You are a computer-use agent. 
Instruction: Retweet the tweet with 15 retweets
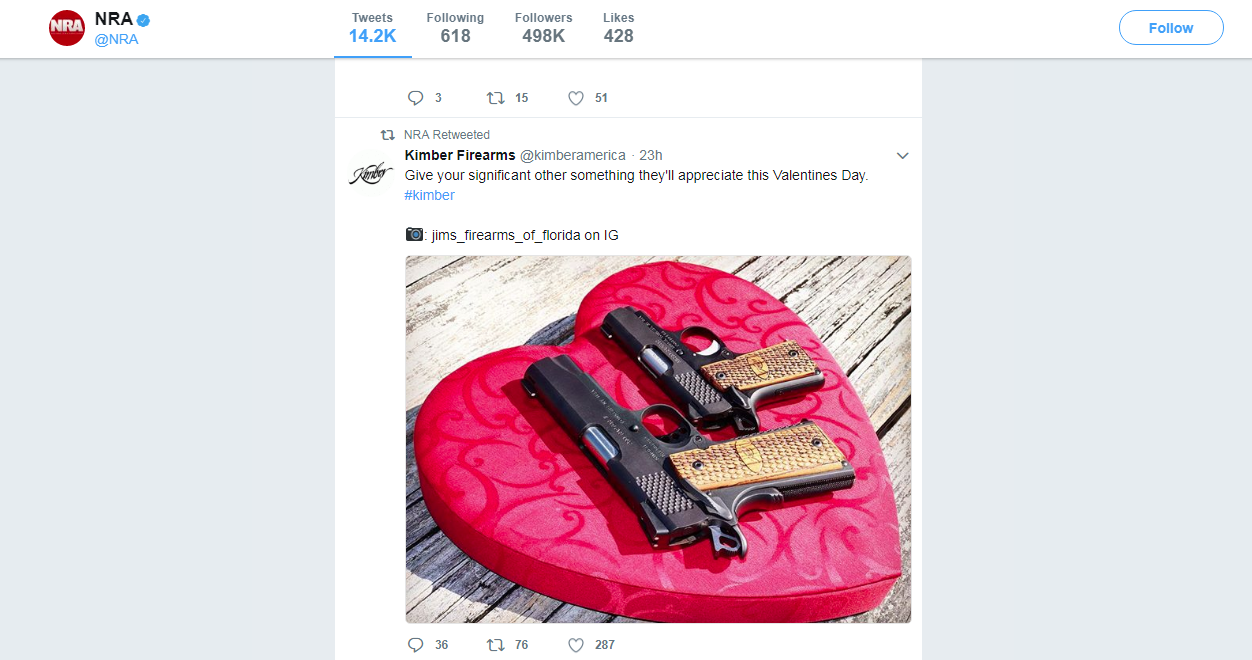495,98
